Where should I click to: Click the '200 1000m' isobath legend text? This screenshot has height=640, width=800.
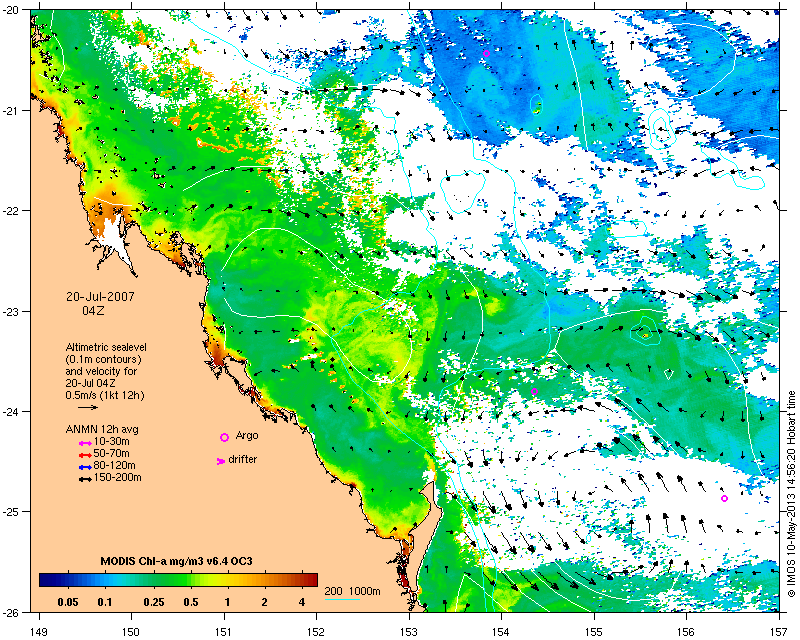(353, 592)
